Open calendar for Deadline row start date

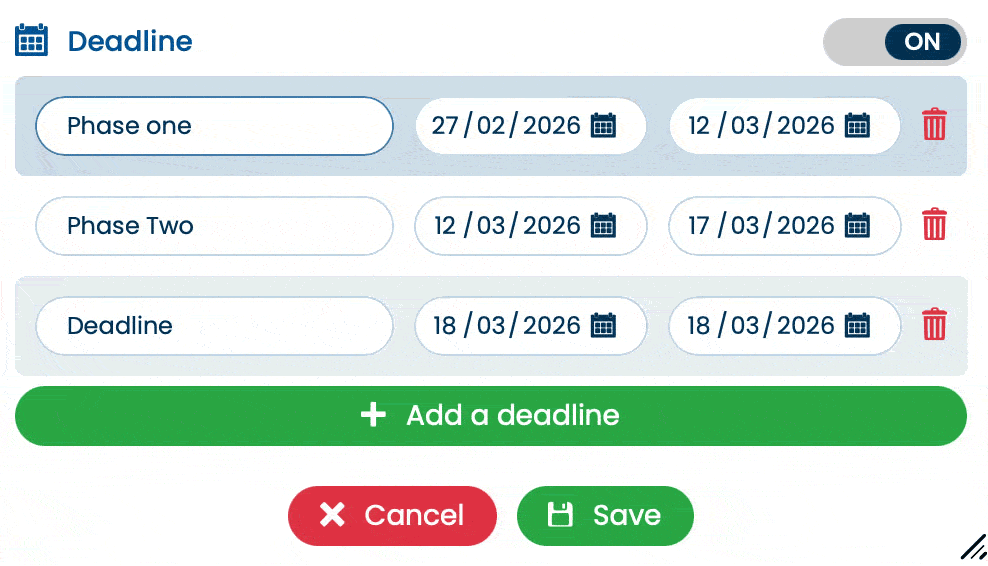603,326
